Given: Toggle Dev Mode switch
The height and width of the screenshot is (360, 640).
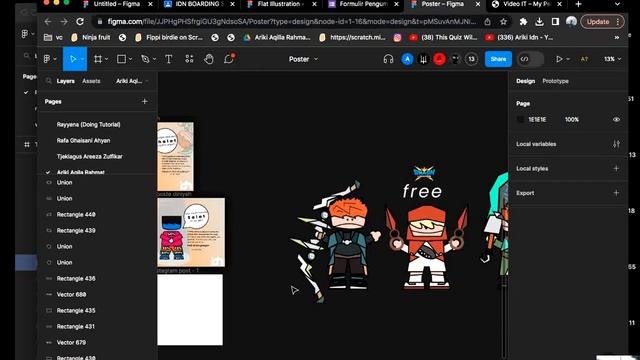Looking at the screenshot, I should (530, 59).
